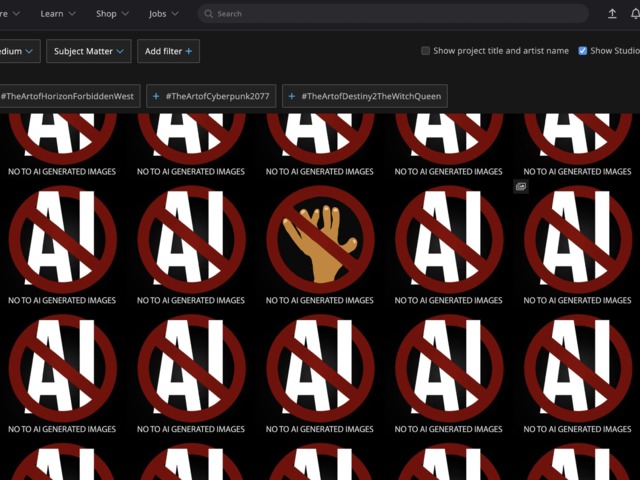Click plus icon on #TheArtofCyberpunk2077 tag

coord(156,96)
